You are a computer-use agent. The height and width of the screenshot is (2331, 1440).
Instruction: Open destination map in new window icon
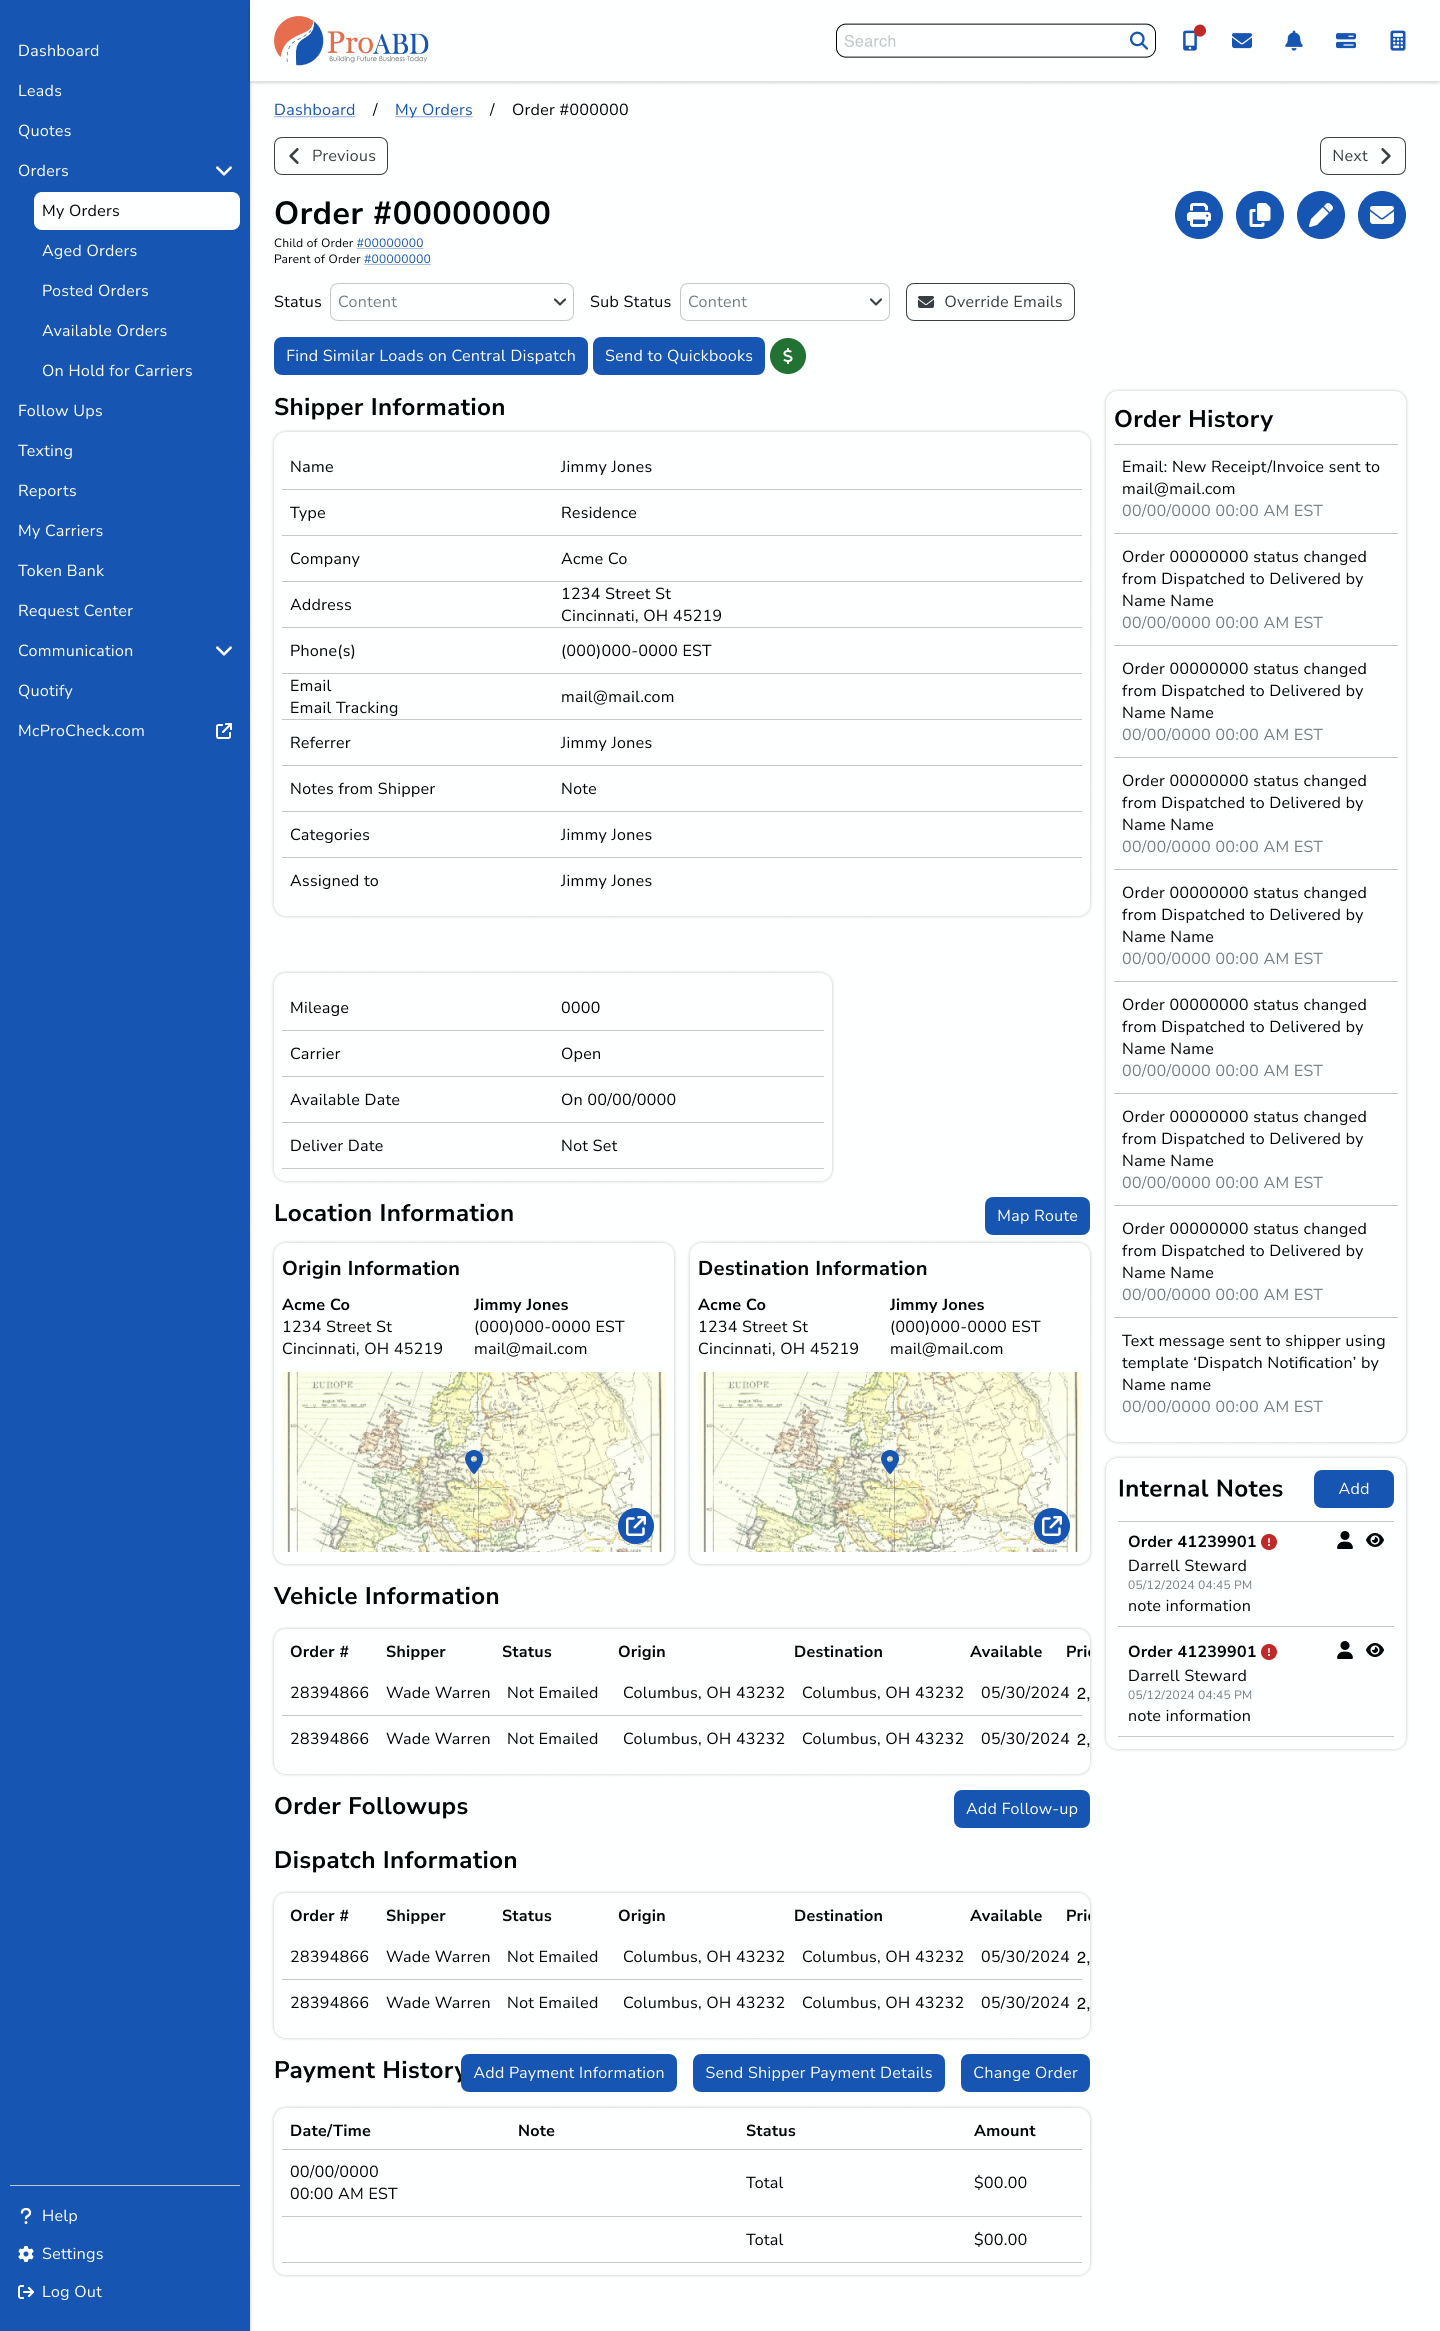(x=1052, y=1526)
